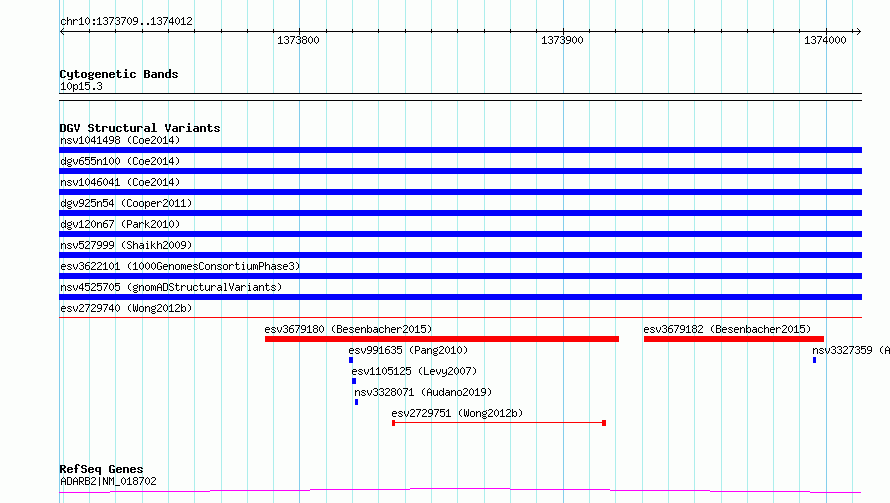Click the blue bar under esv3622101
The width and height of the screenshot is (890, 503).
(x=460, y=276)
